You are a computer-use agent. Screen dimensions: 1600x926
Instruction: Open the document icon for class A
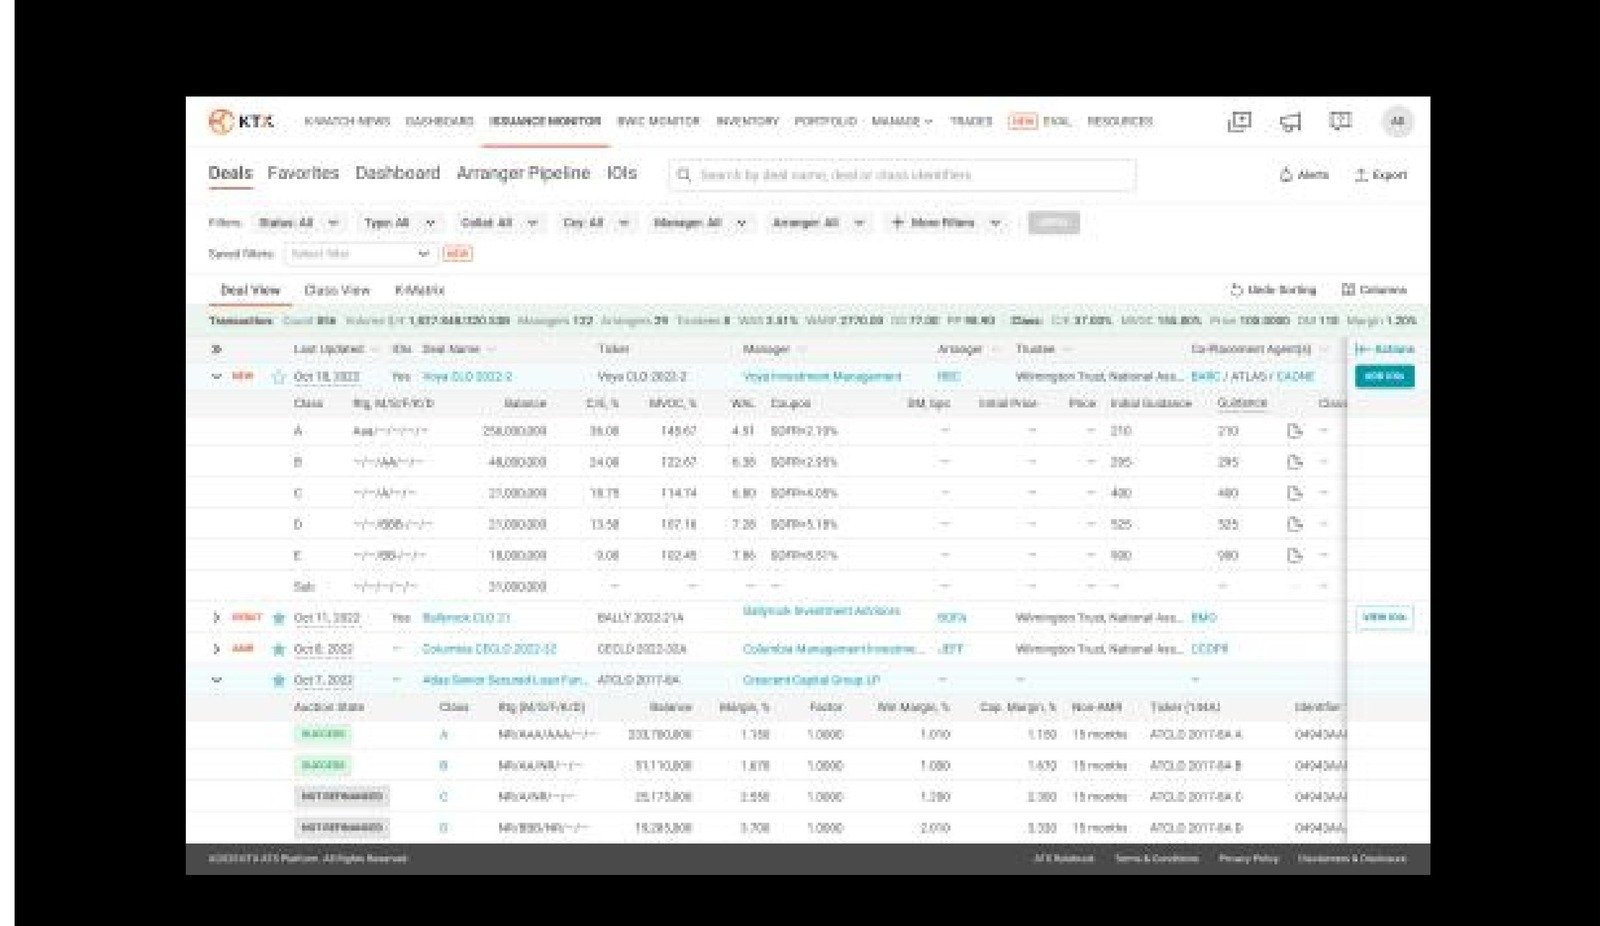tap(1295, 431)
